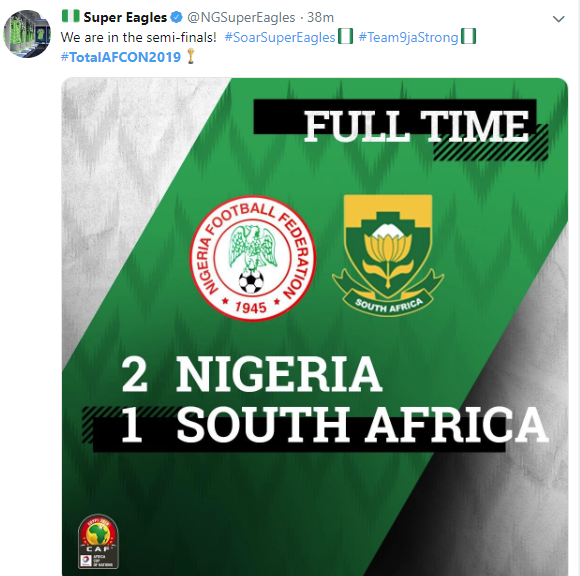Click the '1 SOUTH AFRICA' score text
The height and width of the screenshot is (576, 580).
coord(334,424)
